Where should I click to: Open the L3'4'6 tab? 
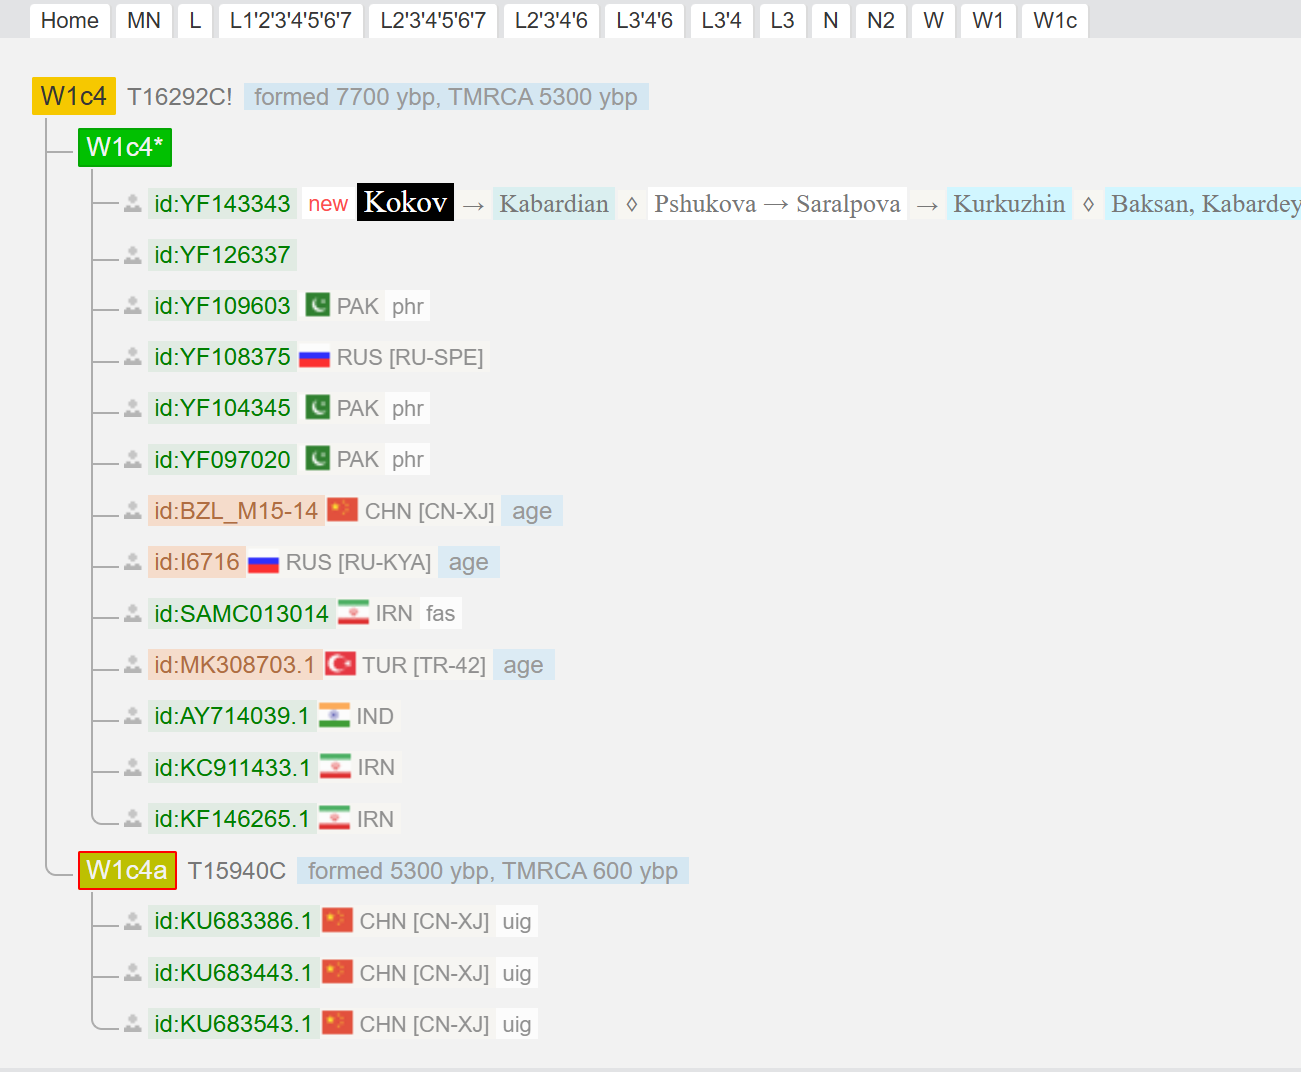point(644,20)
